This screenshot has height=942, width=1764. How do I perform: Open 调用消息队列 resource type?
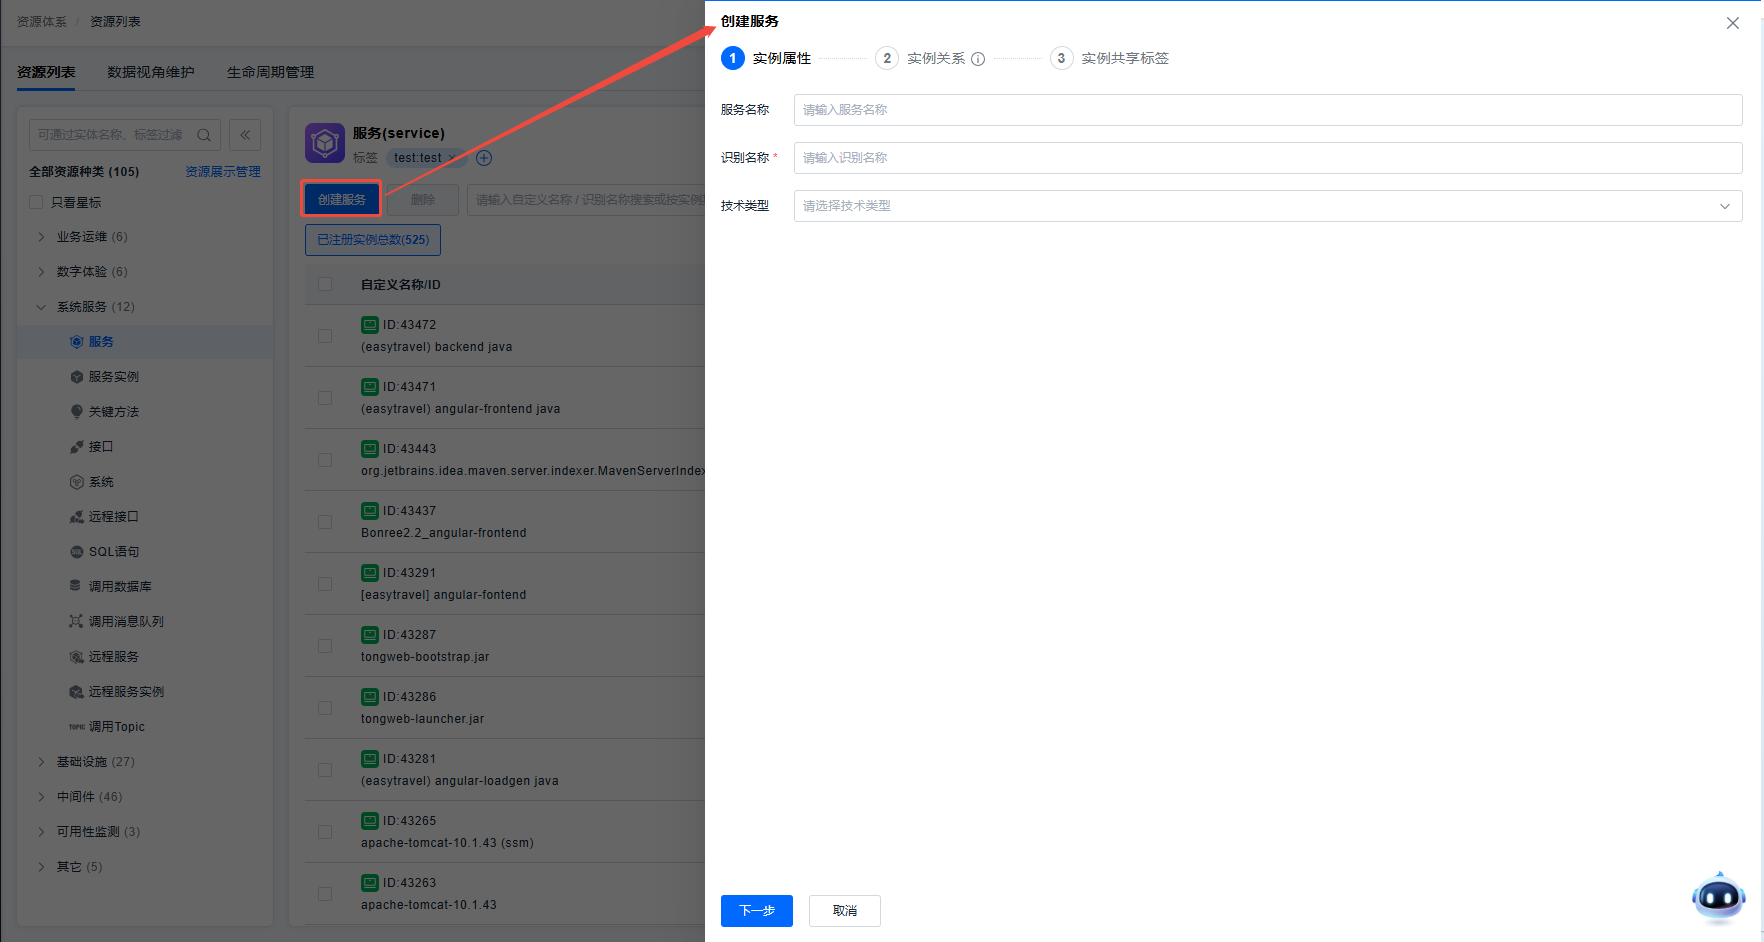(x=125, y=622)
